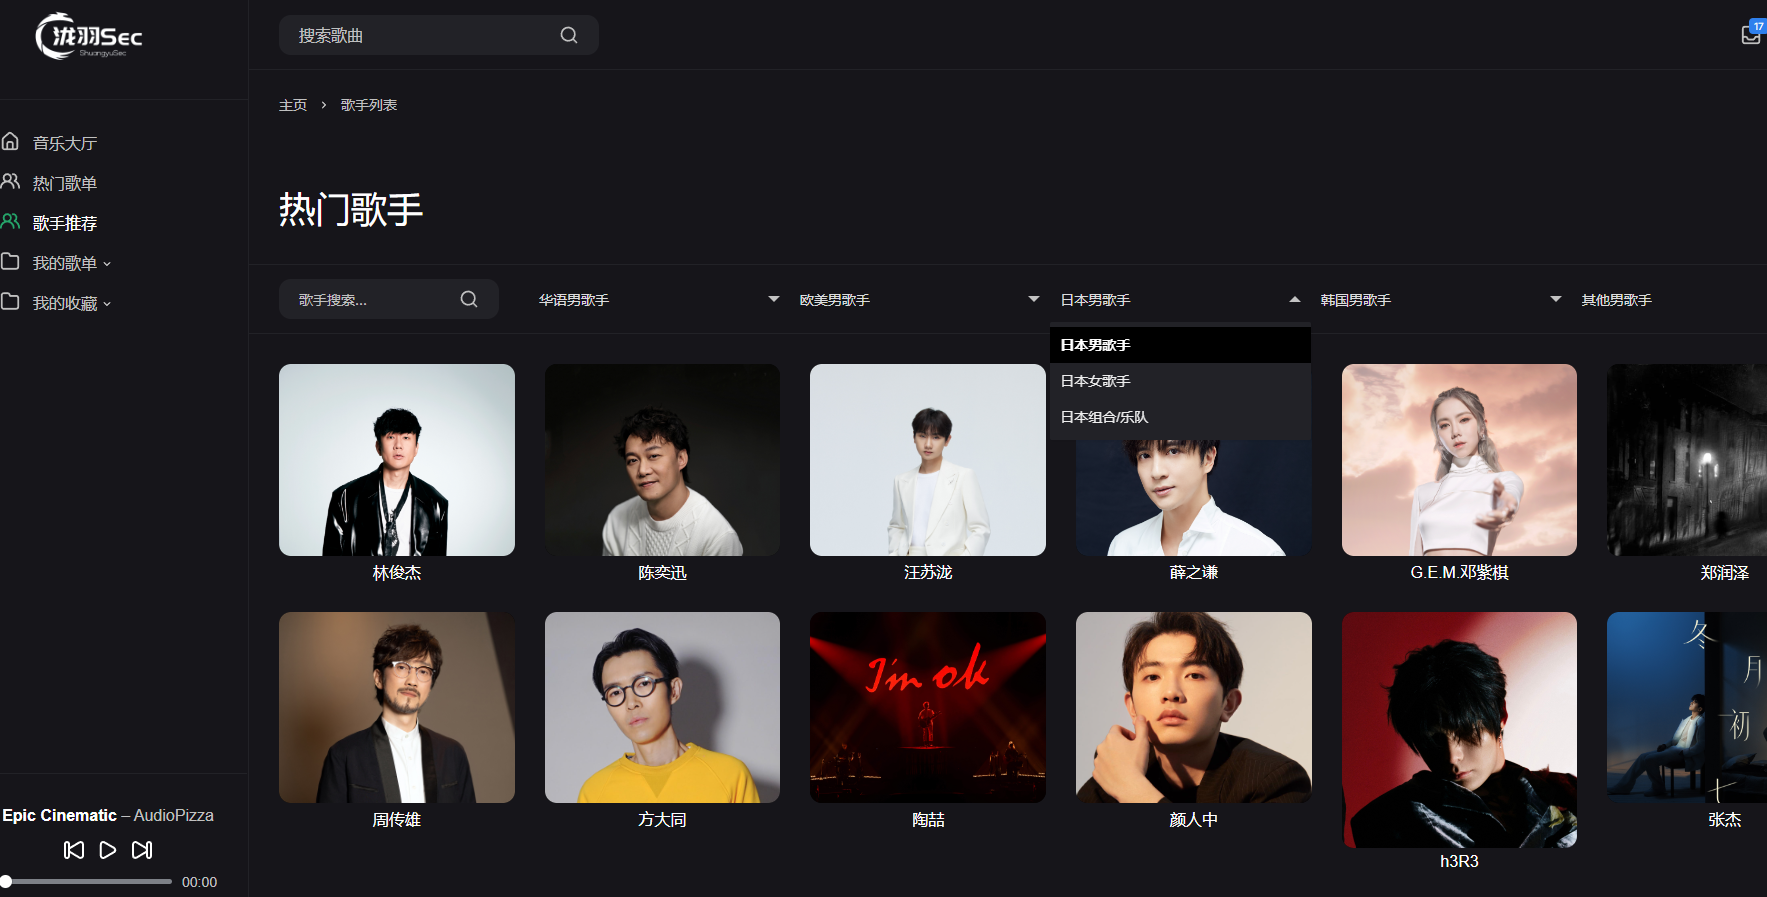The height and width of the screenshot is (897, 1767).
Task: Click the search icon in top song search bar
Action: [x=568, y=35]
